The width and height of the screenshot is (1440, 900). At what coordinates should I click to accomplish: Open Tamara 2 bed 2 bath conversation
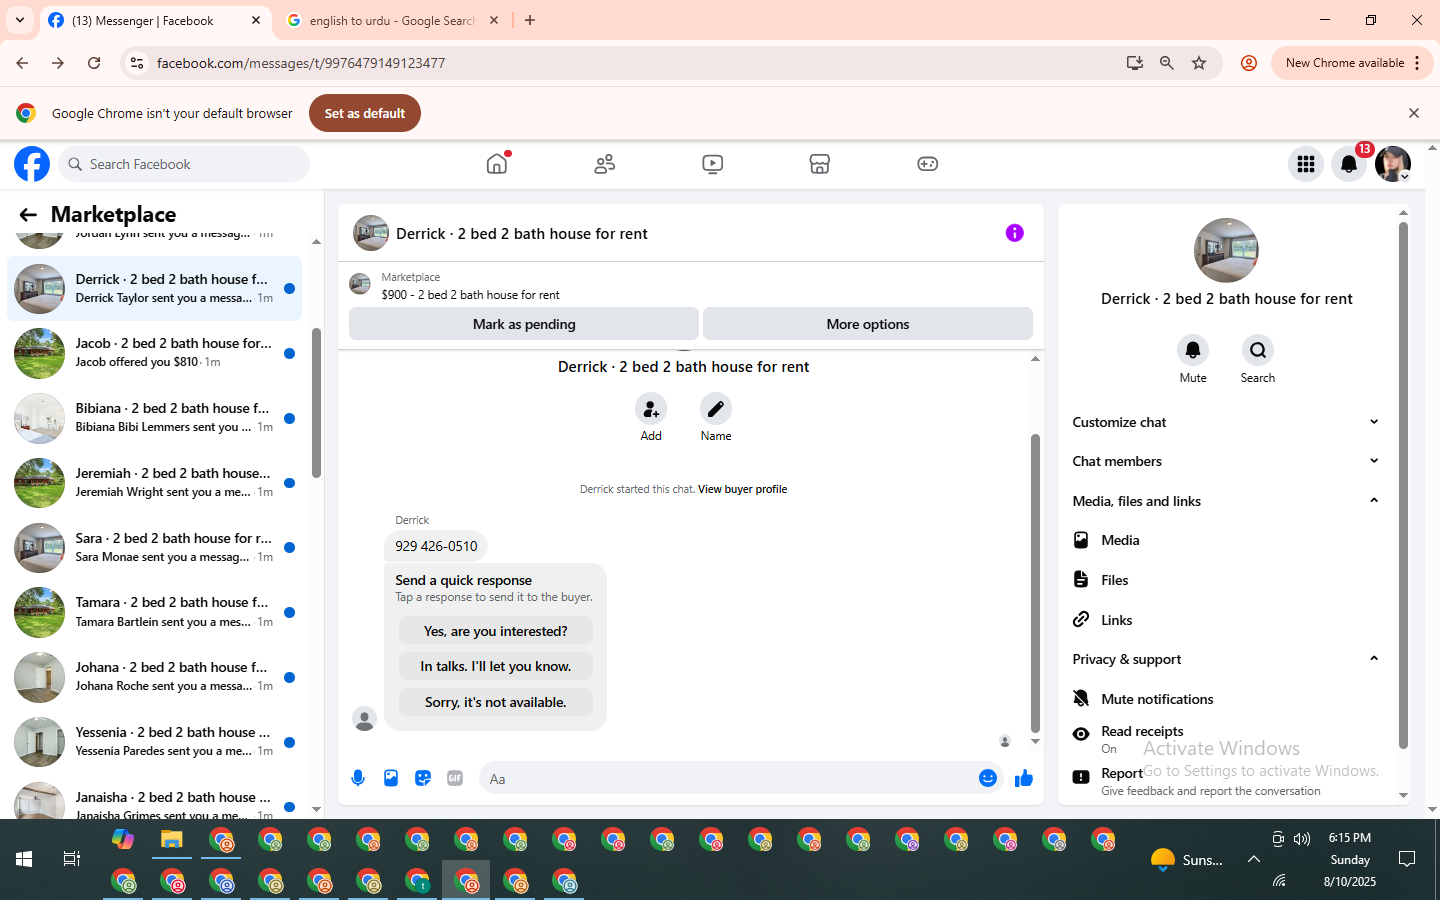(x=155, y=612)
